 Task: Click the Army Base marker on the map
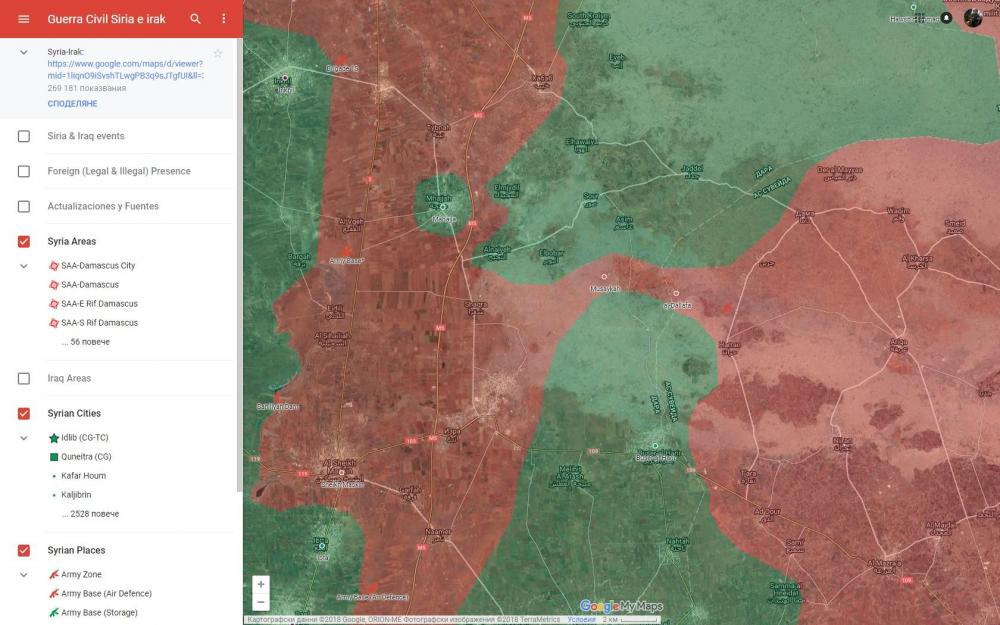tap(347, 251)
